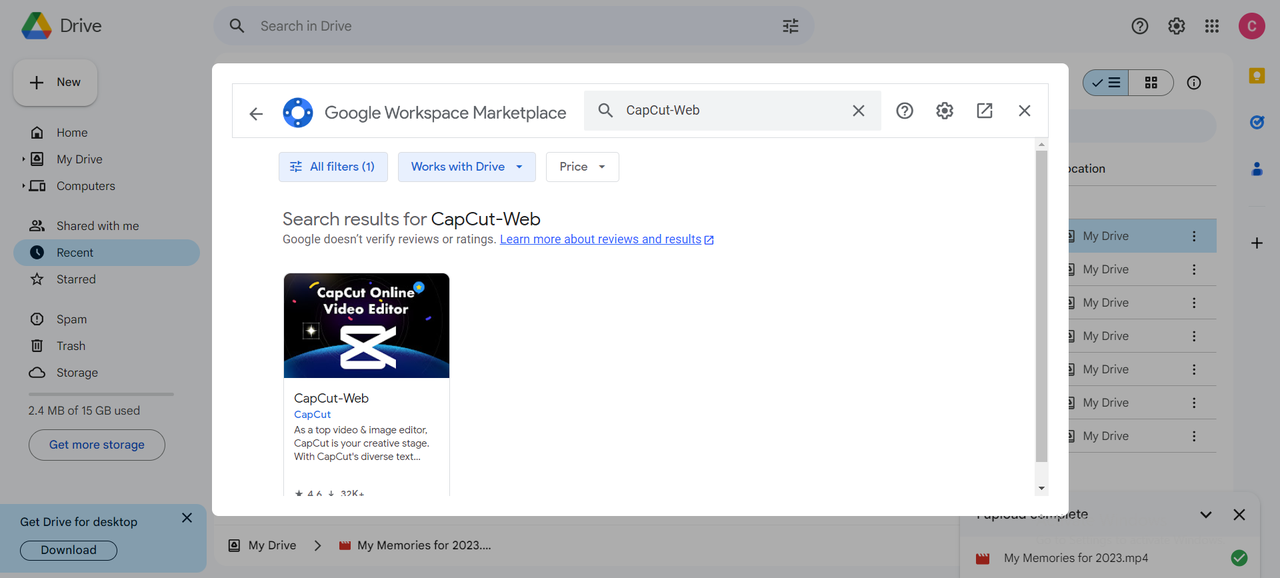Click the CapCut Online Video Editor thumbnail
The width and height of the screenshot is (1280, 578).
click(x=367, y=326)
